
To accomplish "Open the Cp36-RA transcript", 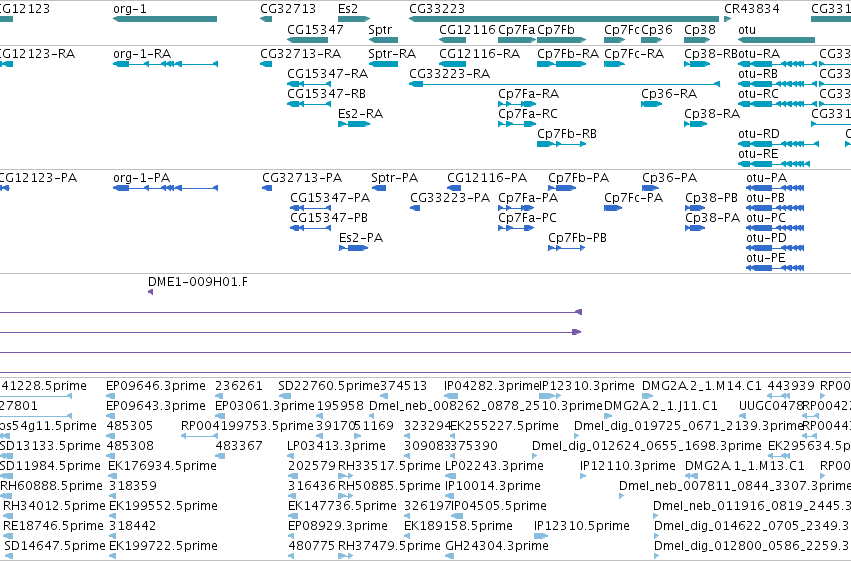I will (x=651, y=104).
